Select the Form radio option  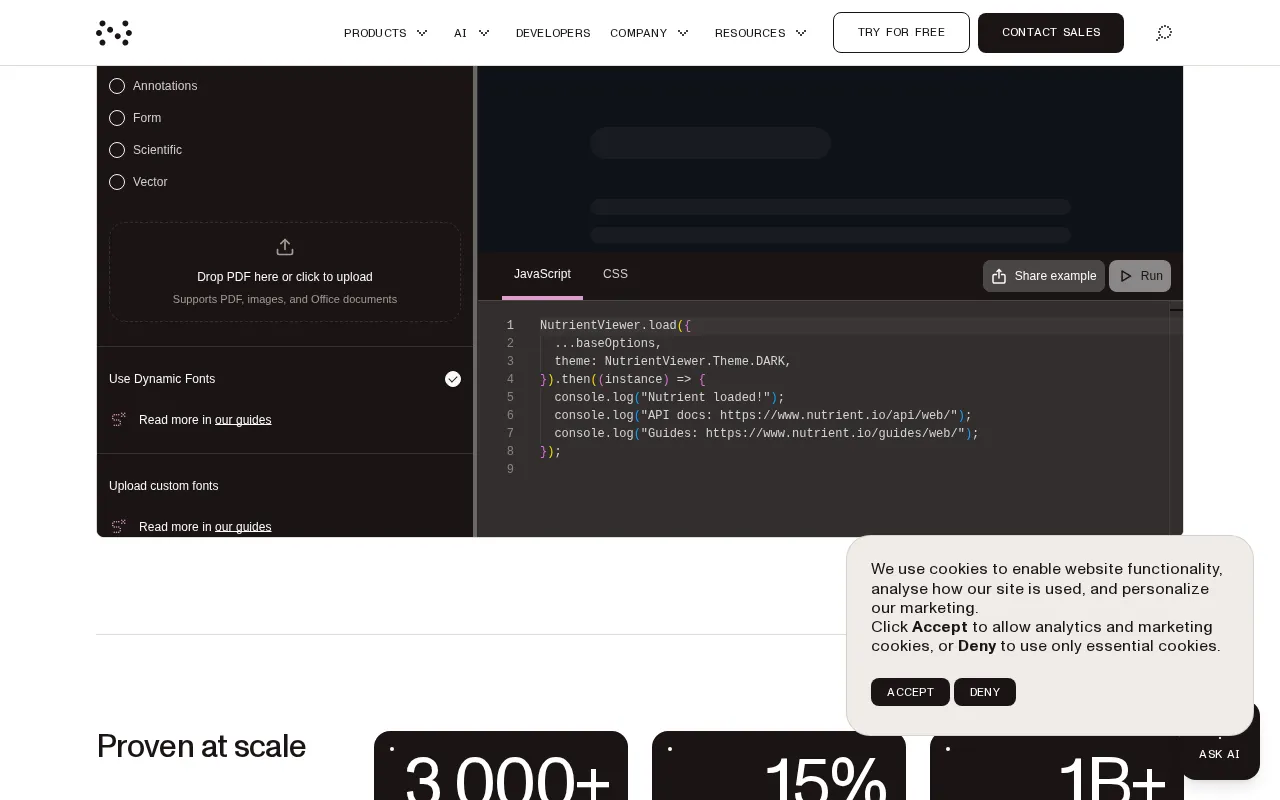tap(117, 118)
